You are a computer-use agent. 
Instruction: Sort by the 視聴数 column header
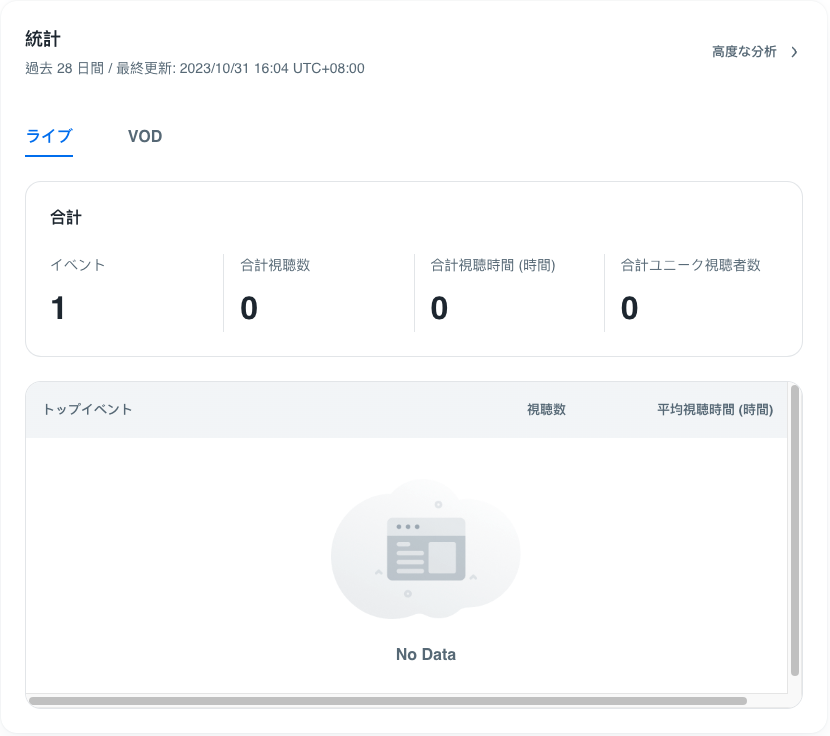pos(546,410)
